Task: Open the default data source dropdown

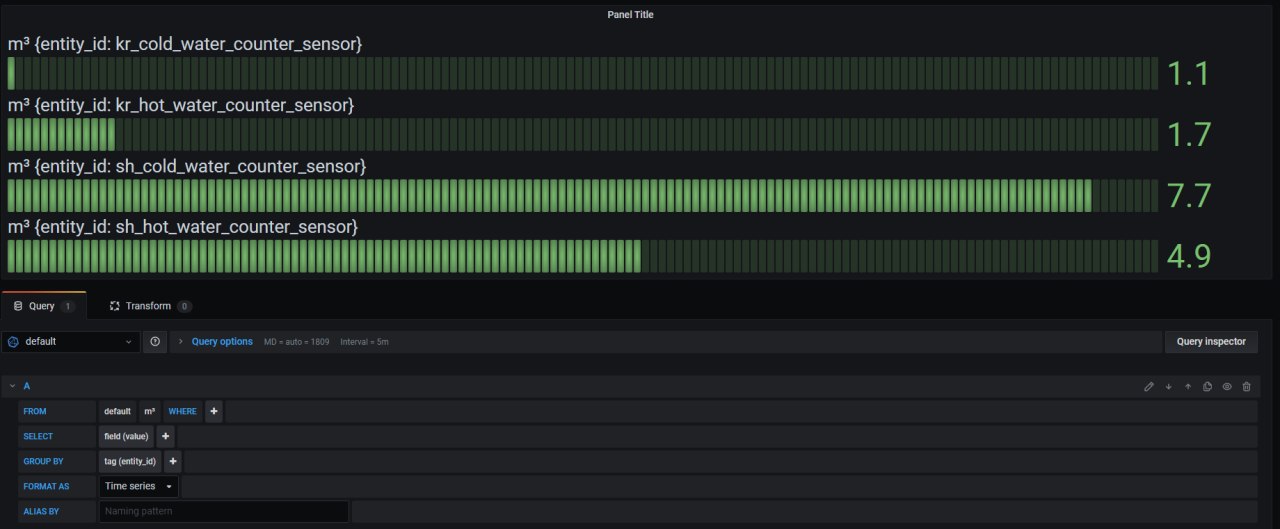Action: click(x=70, y=341)
